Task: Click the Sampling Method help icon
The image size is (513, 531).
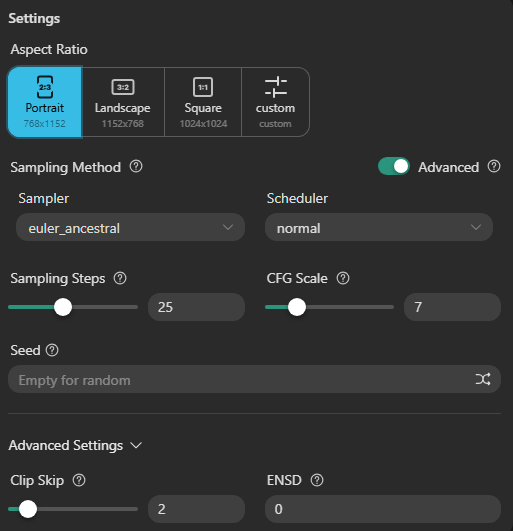Action: [x=136, y=167]
